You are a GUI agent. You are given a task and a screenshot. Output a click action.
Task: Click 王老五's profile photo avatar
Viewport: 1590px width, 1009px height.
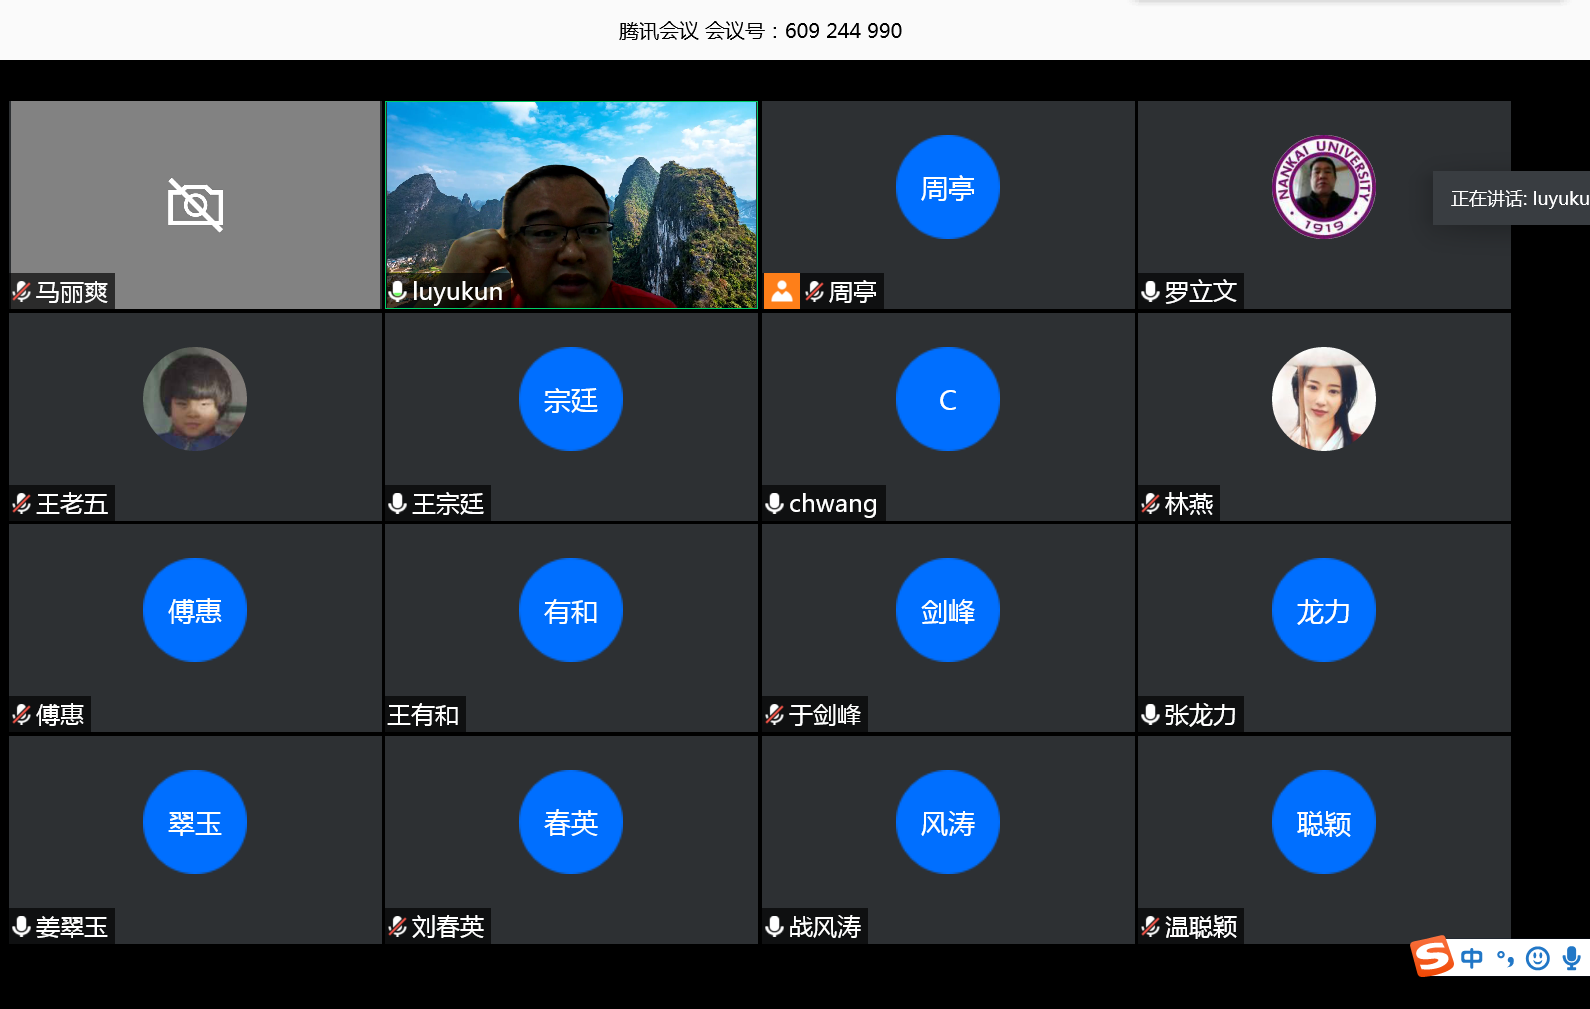point(195,399)
